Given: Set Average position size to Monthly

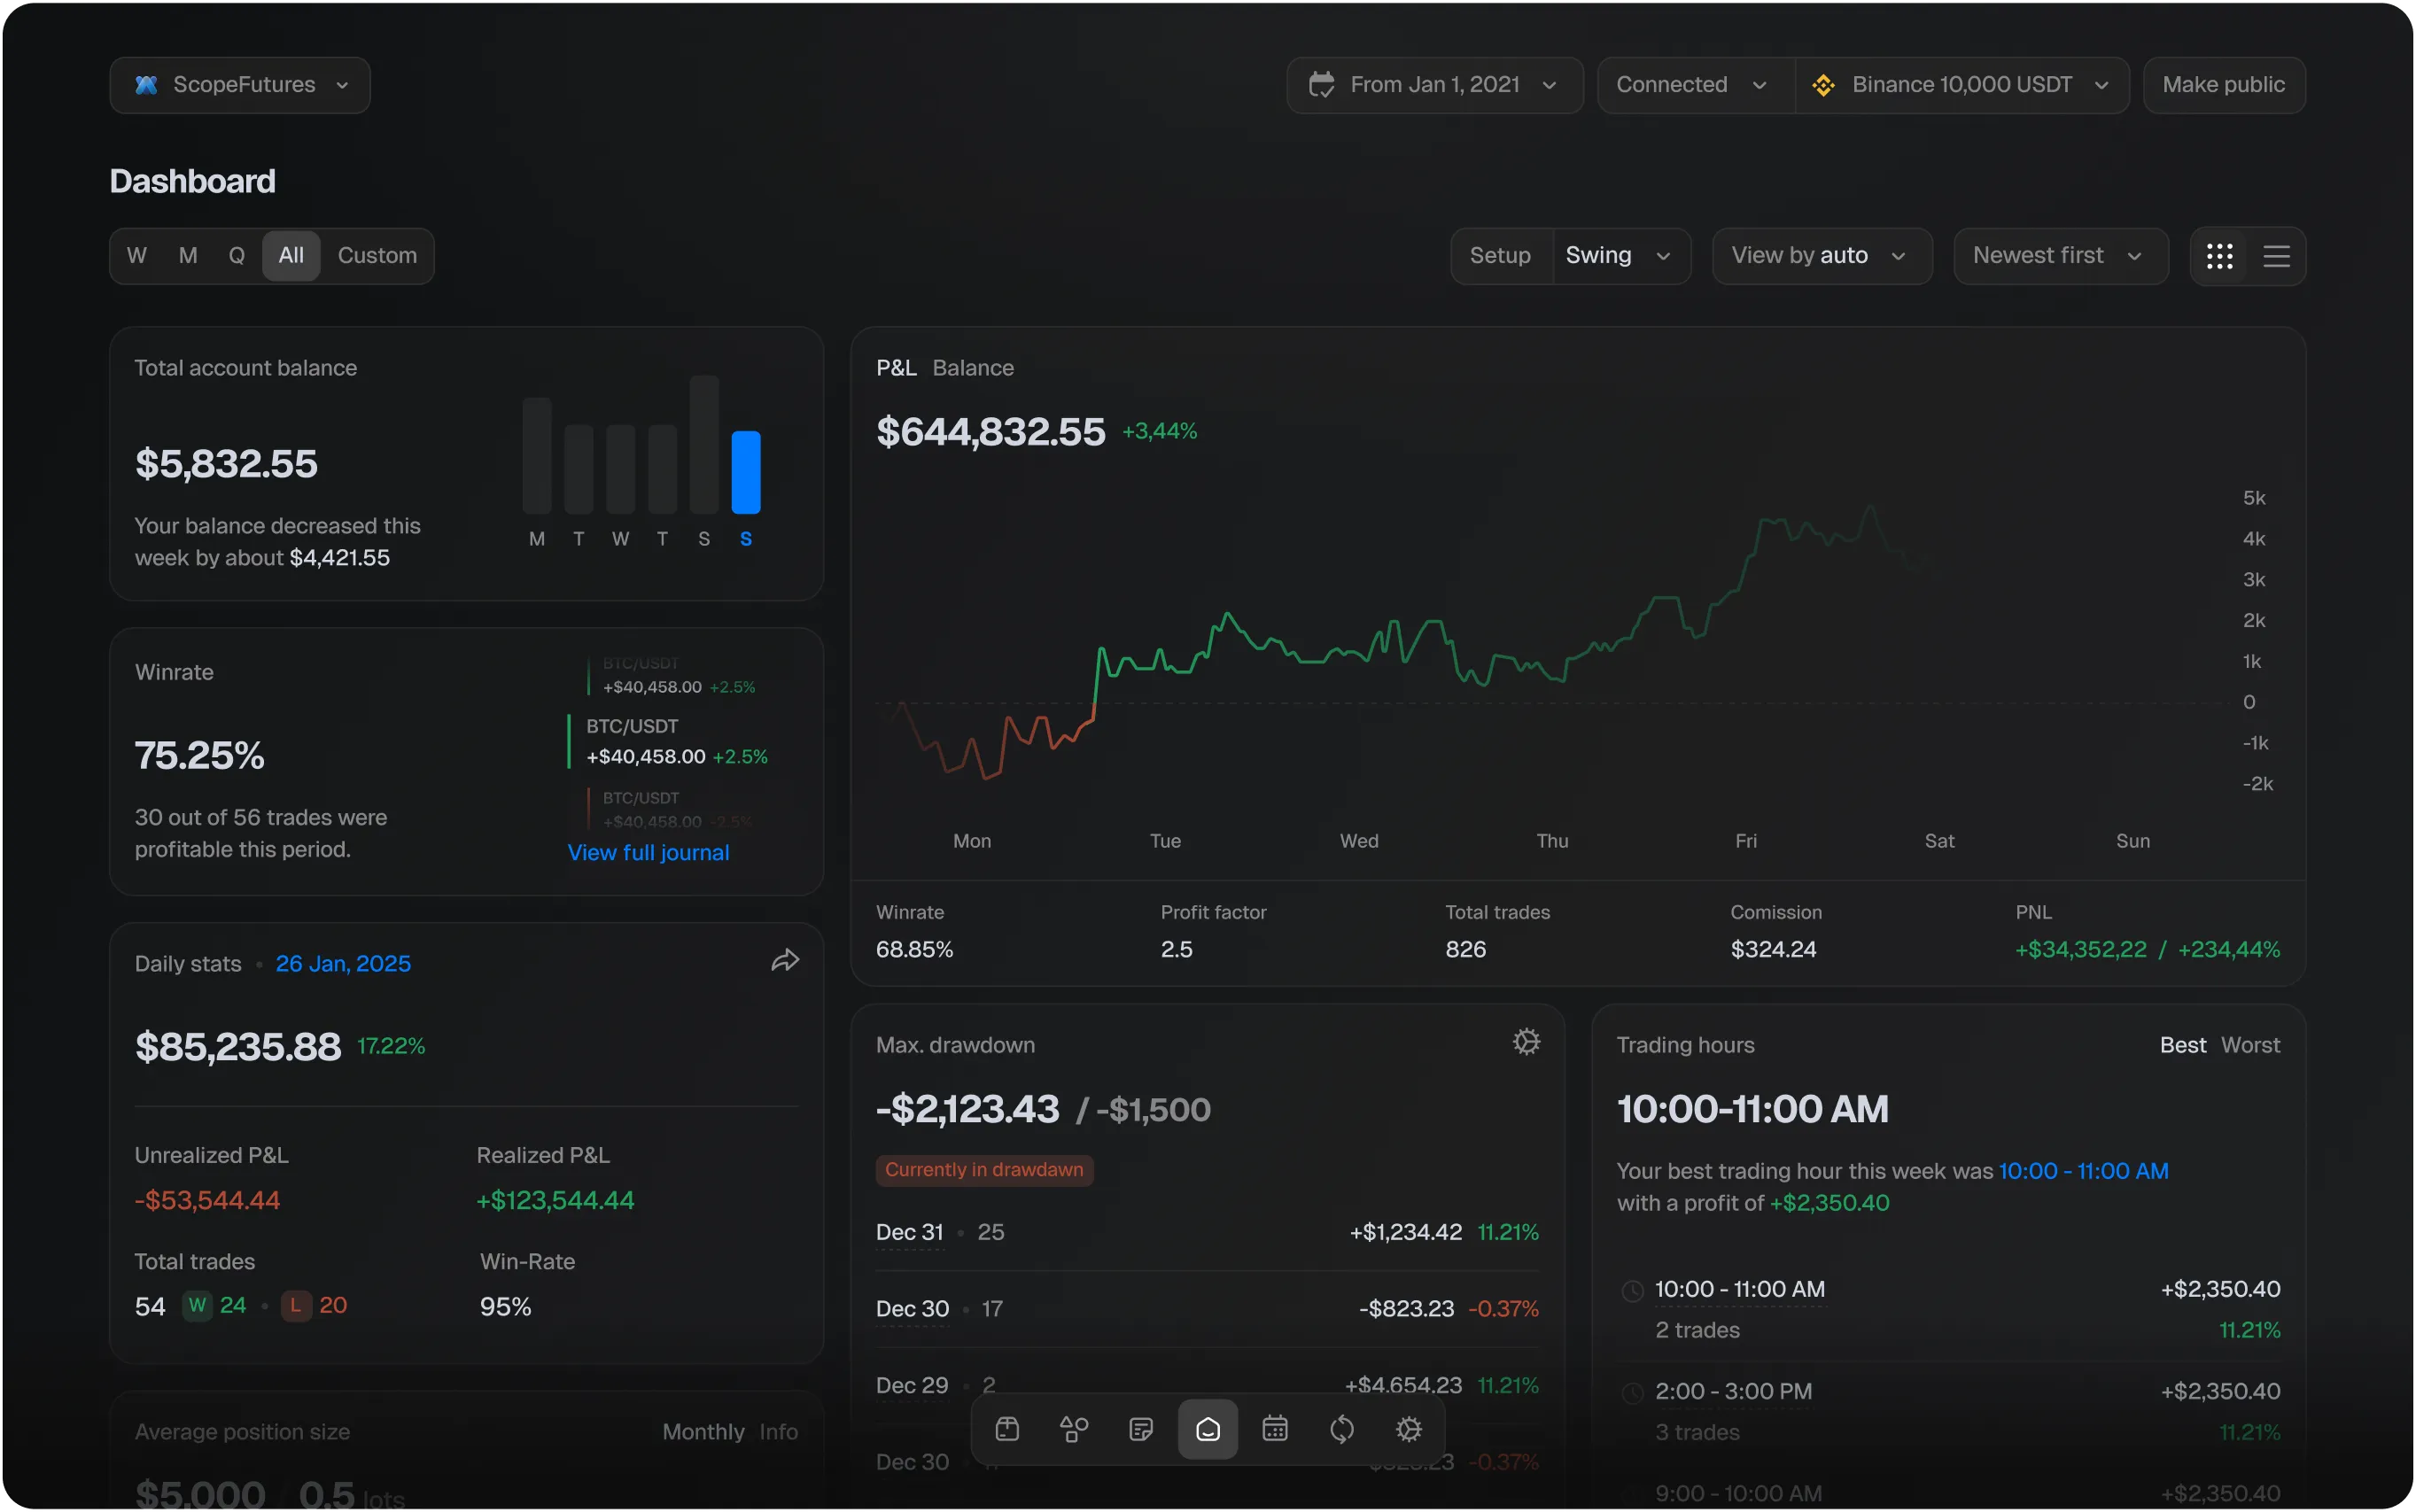Looking at the screenshot, I should (703, 1432).
